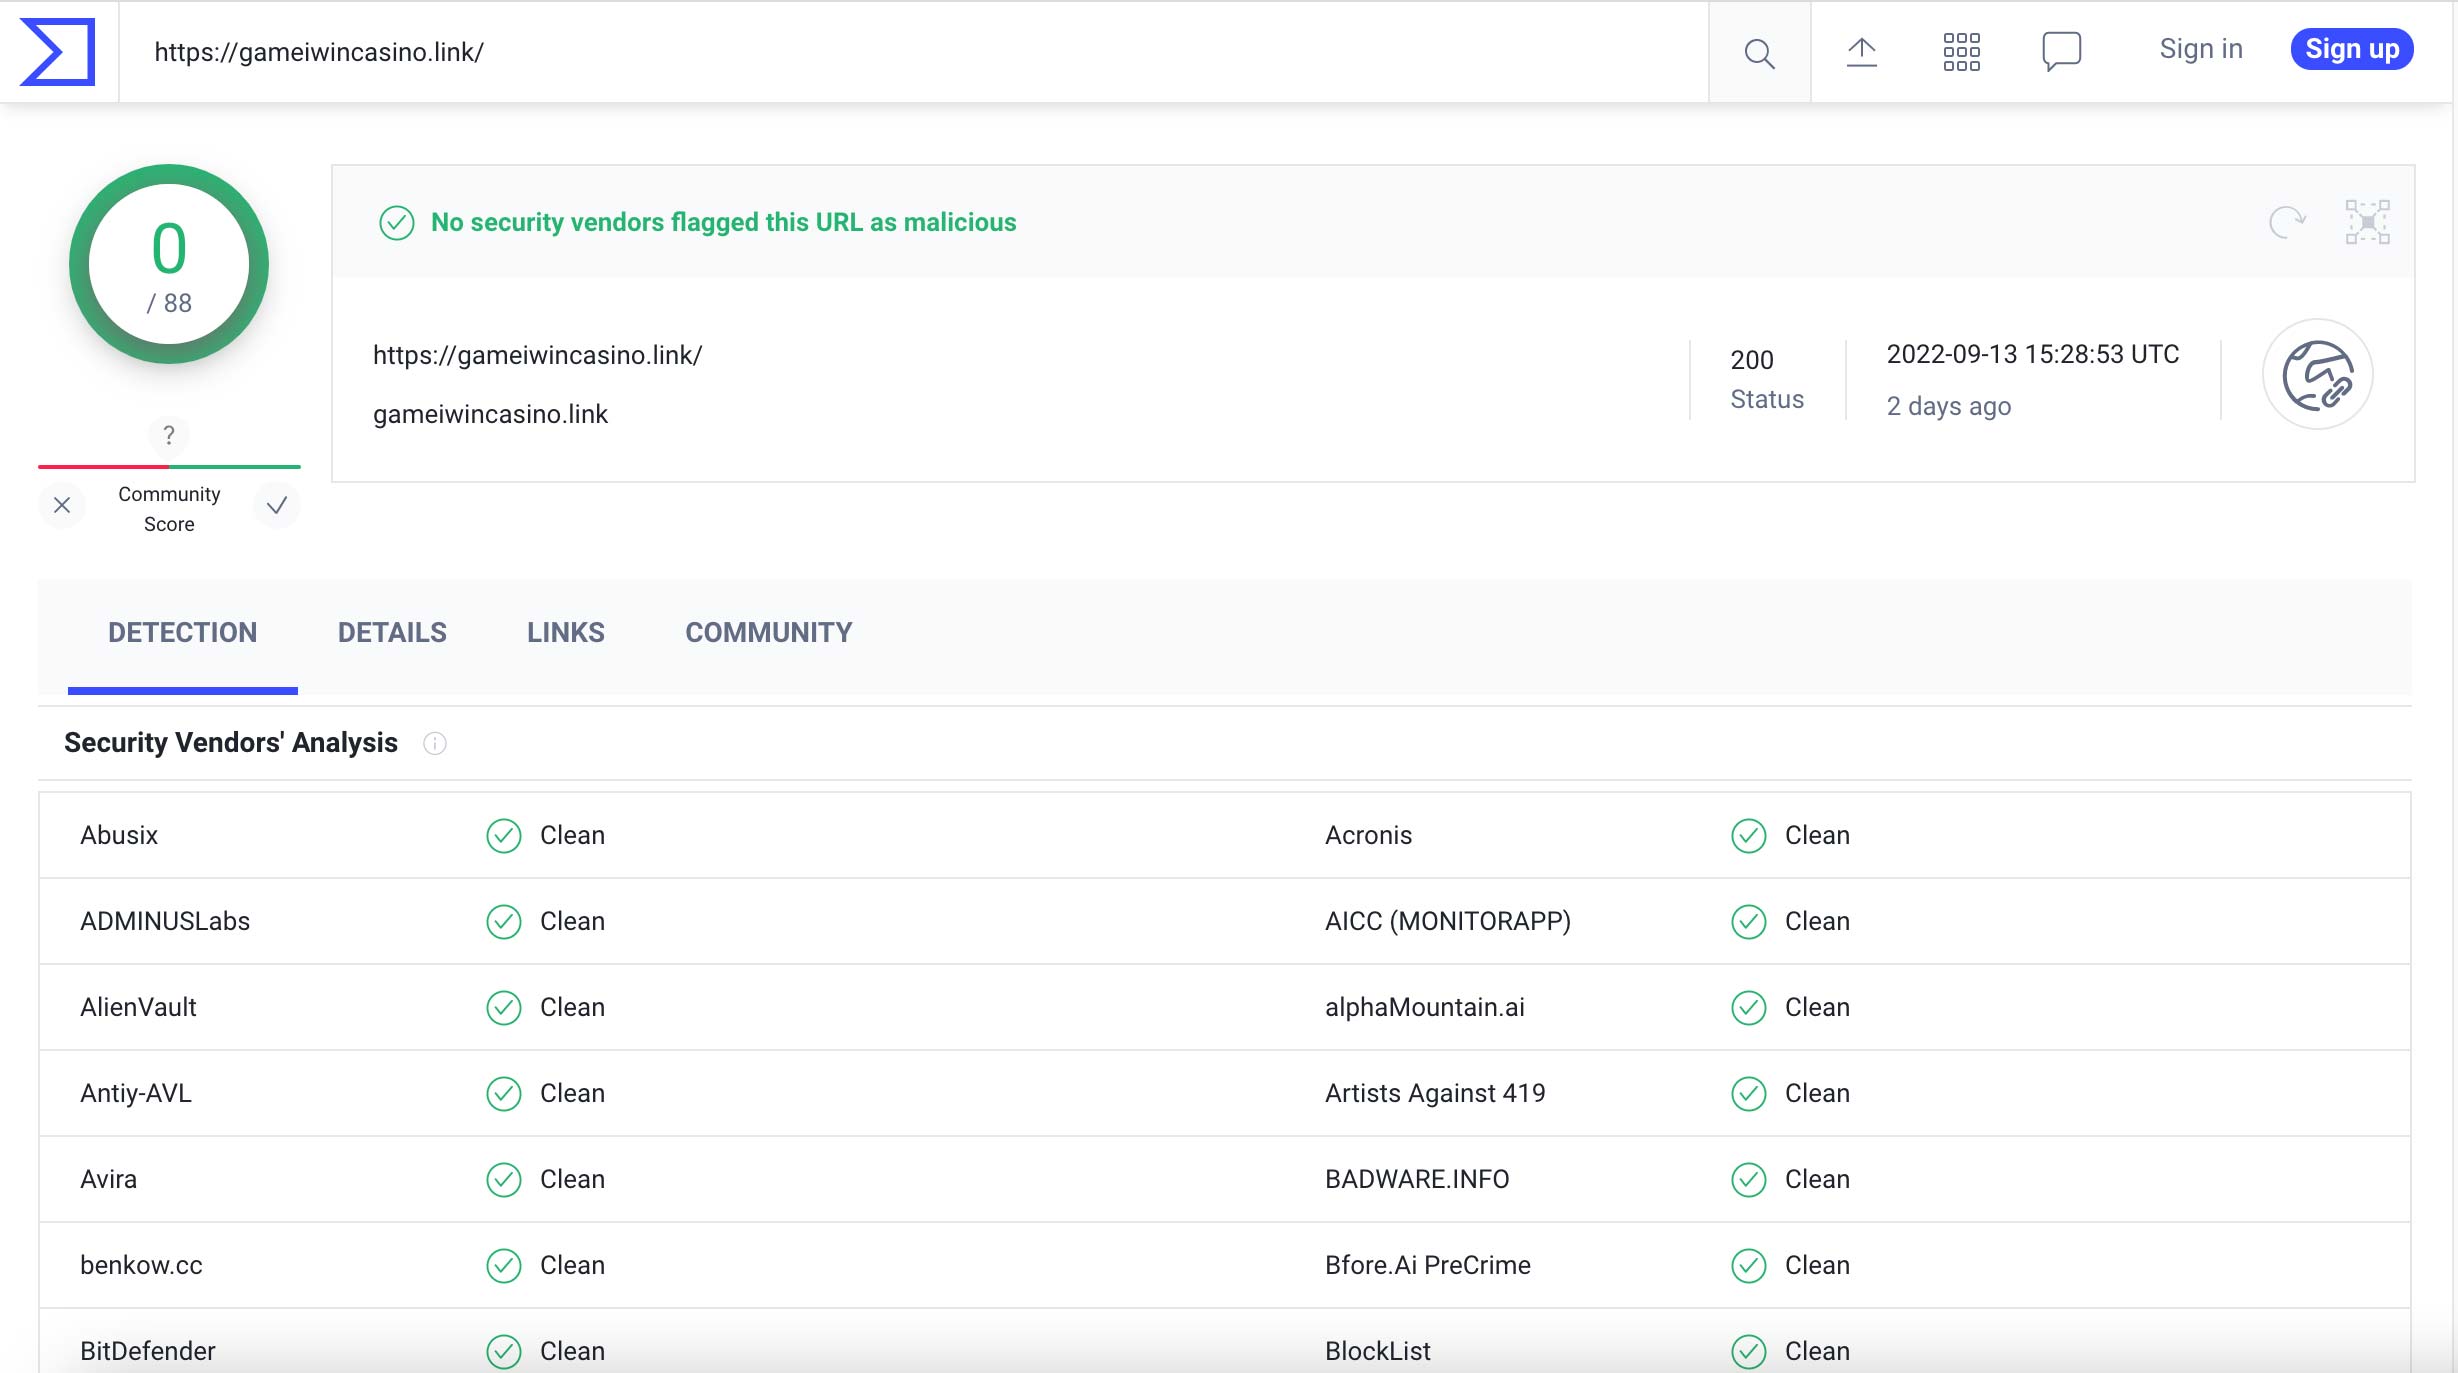The image size is (2458, 1373).
Task: Click the magnifier search icon
Action: pos(1759,52)
